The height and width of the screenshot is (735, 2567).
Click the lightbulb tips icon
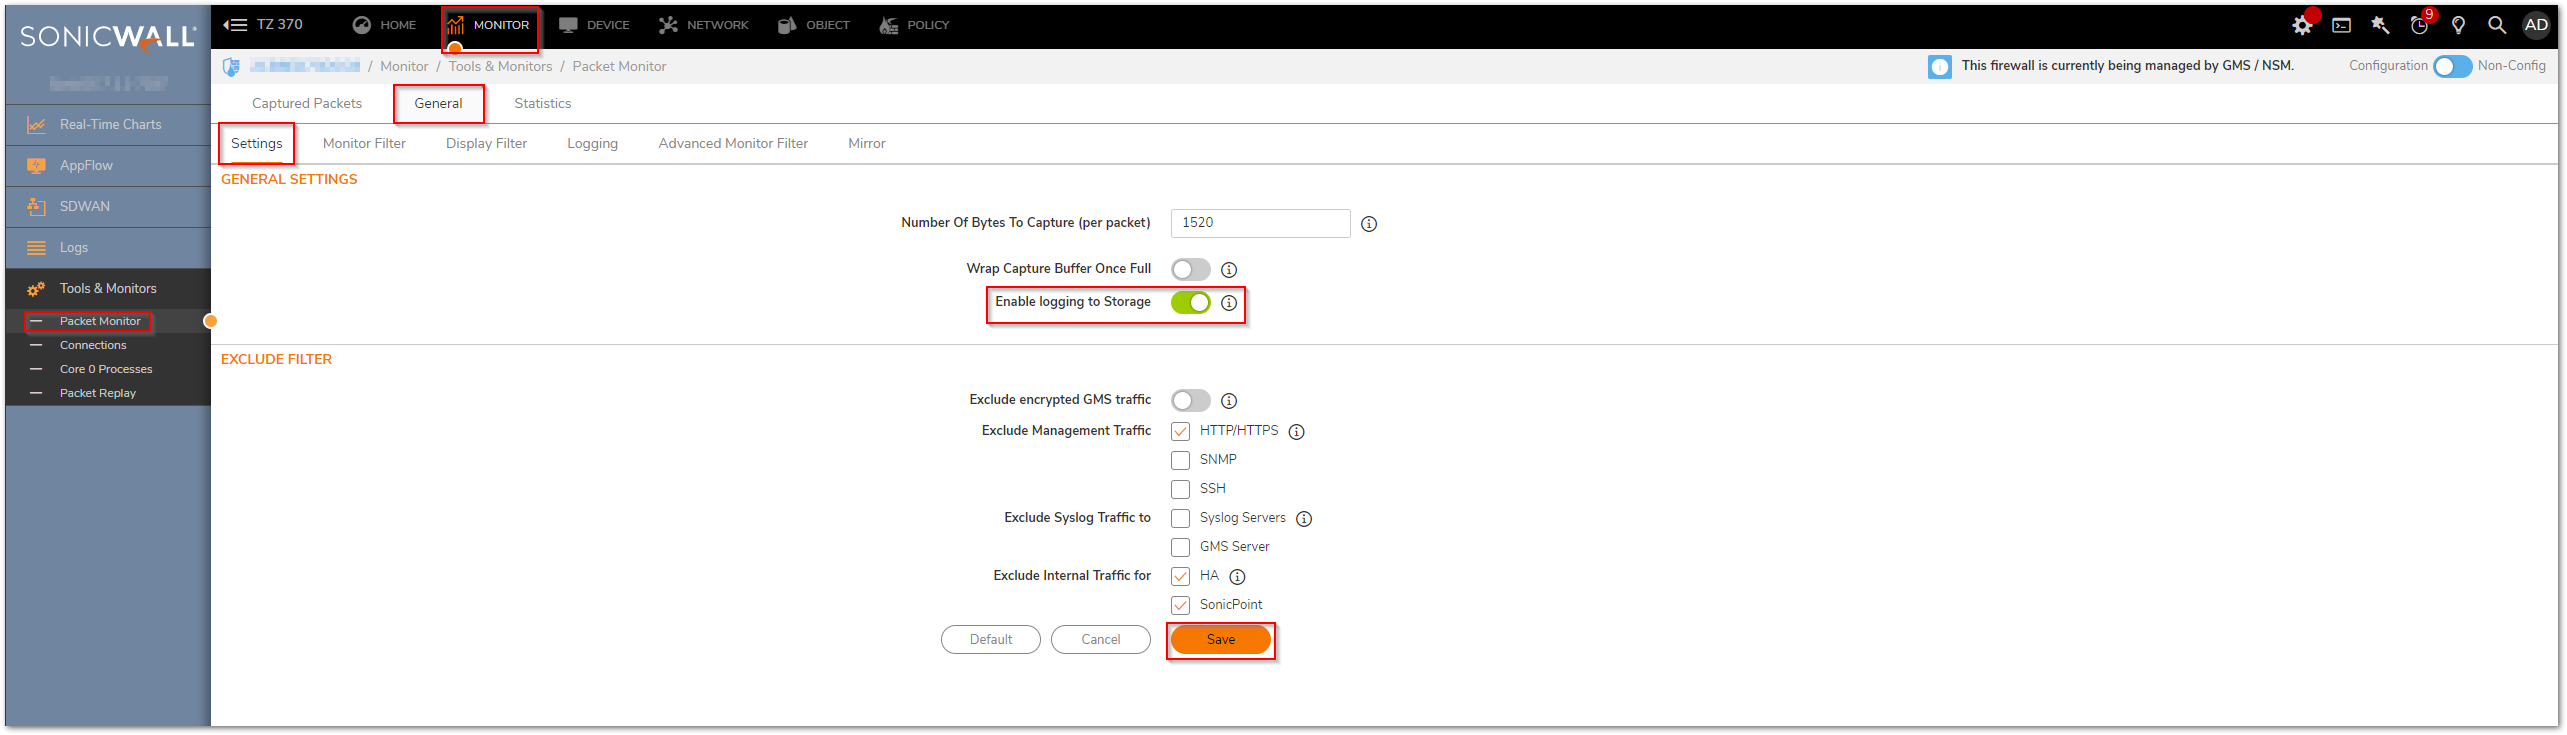coord(2458,25)
